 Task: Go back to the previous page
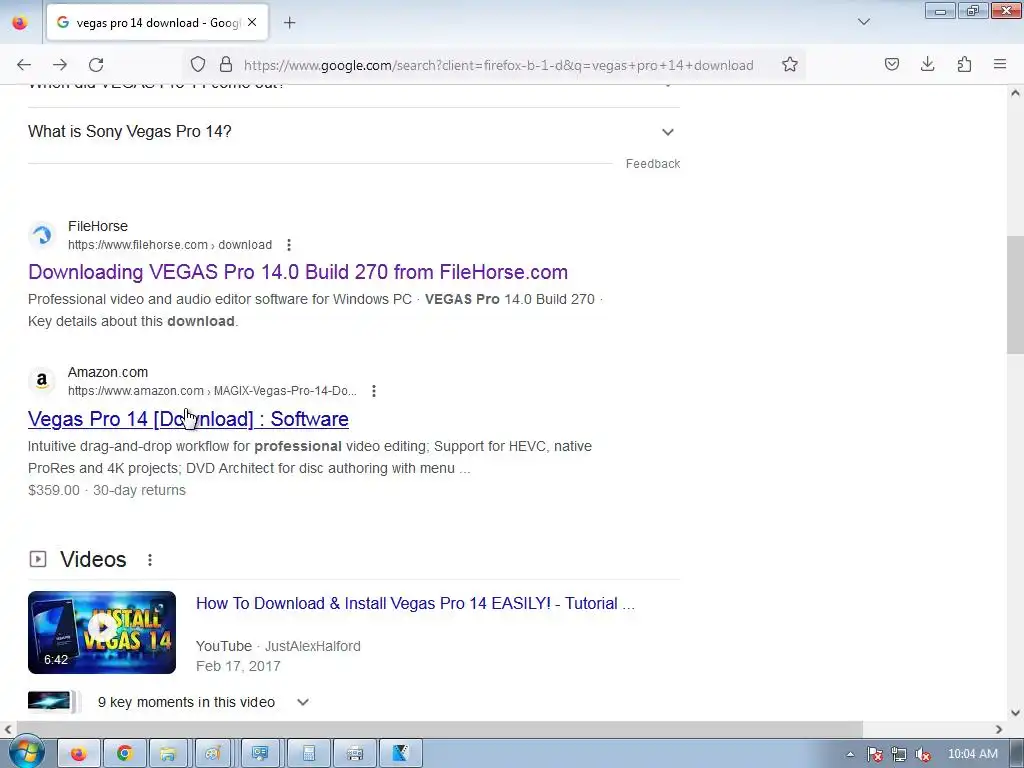click(x=24, y=65)
